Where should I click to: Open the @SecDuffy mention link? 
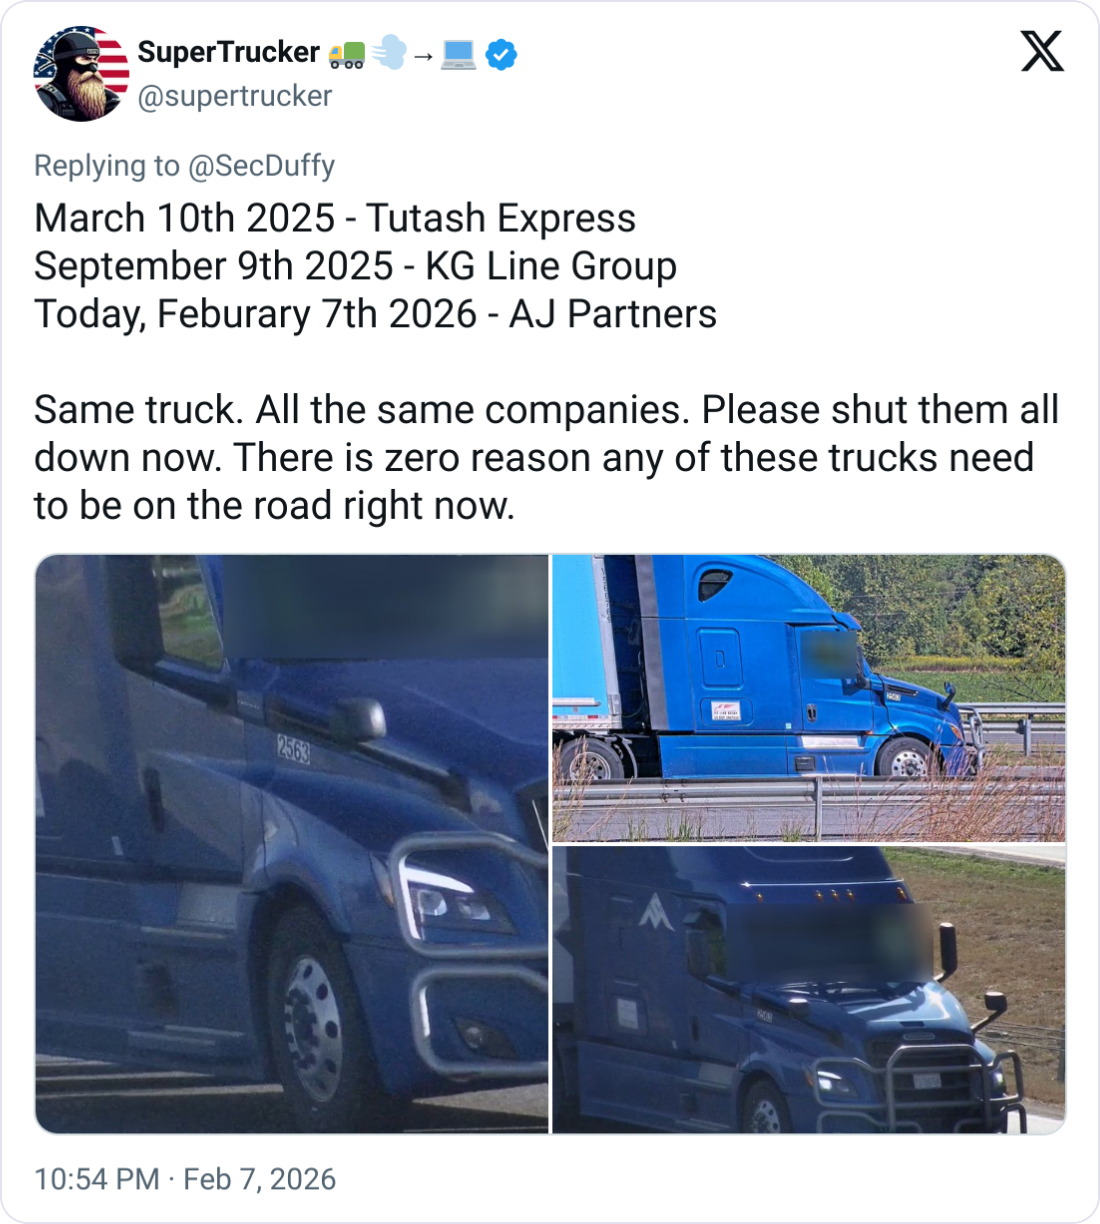coord(261,166)
